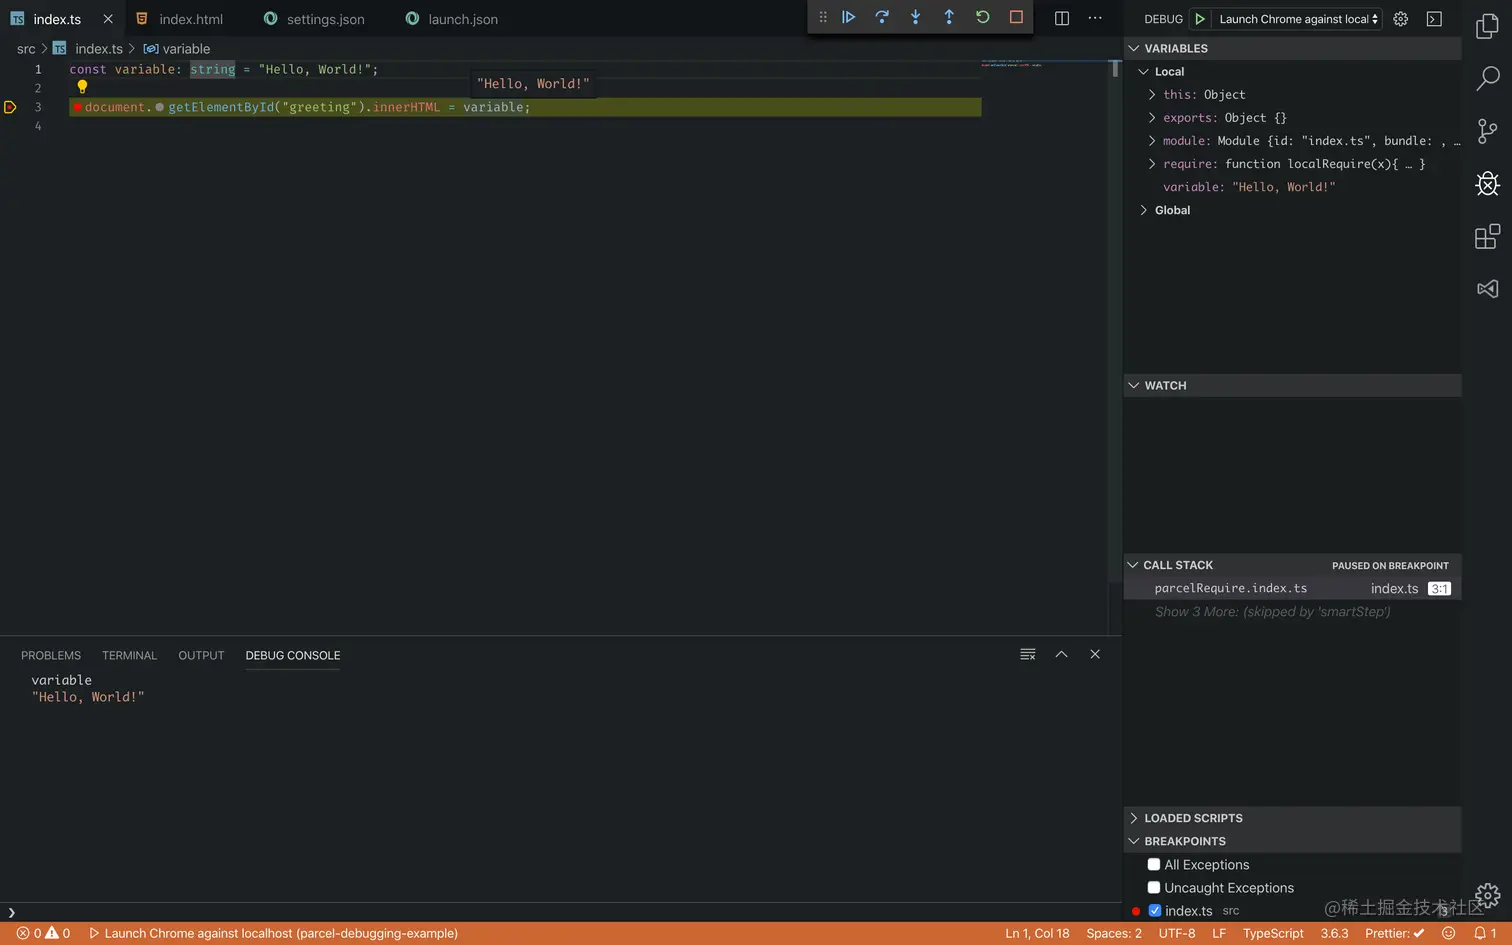Click the debug console input prompt
The height and width of the screenshot is (945, 1512).
[560, 912]
